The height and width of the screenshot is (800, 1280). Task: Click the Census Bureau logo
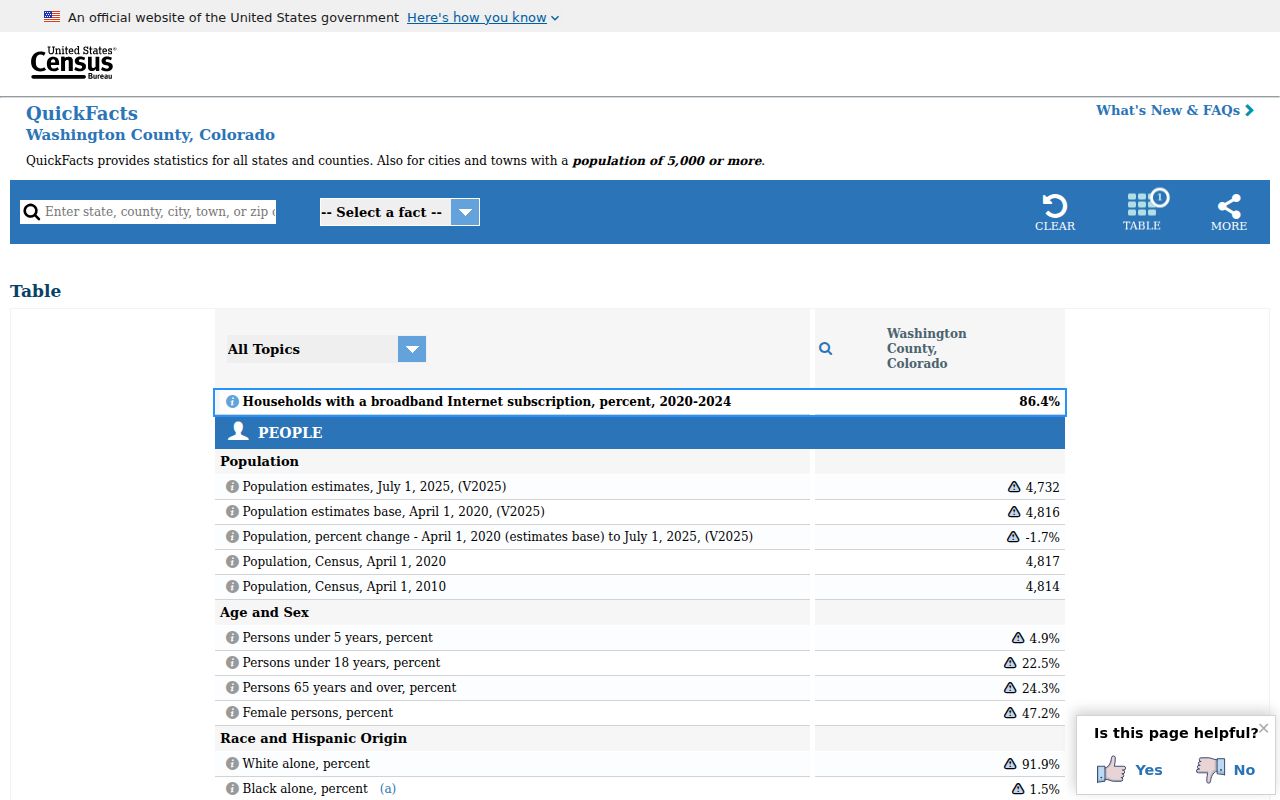pyautogui.click(x=73, y=63)
